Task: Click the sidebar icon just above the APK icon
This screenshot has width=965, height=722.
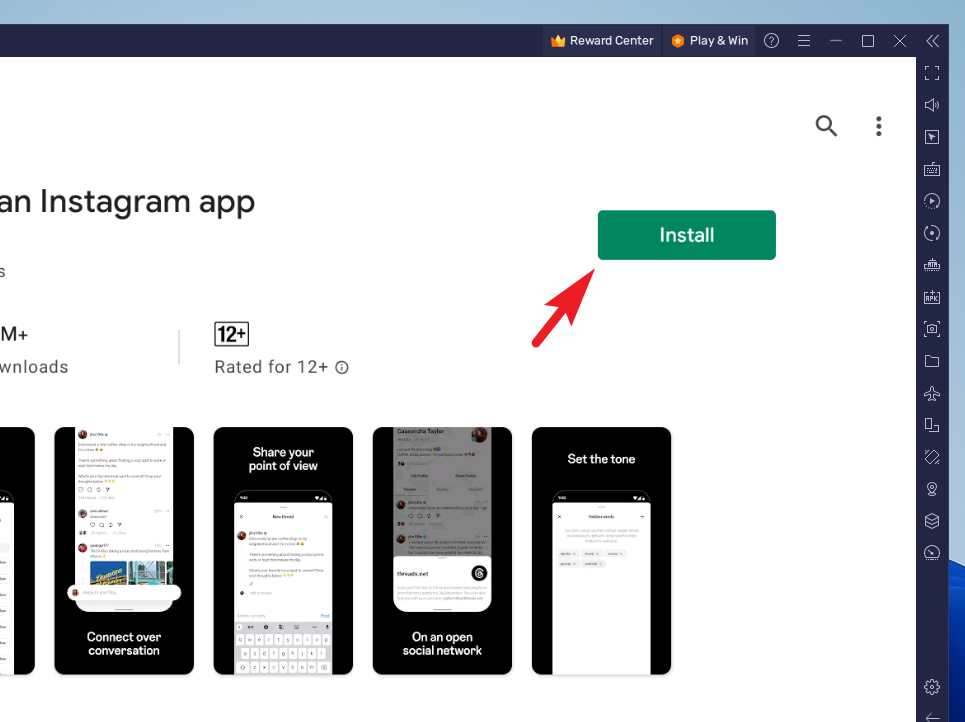Action: point(932,265)
